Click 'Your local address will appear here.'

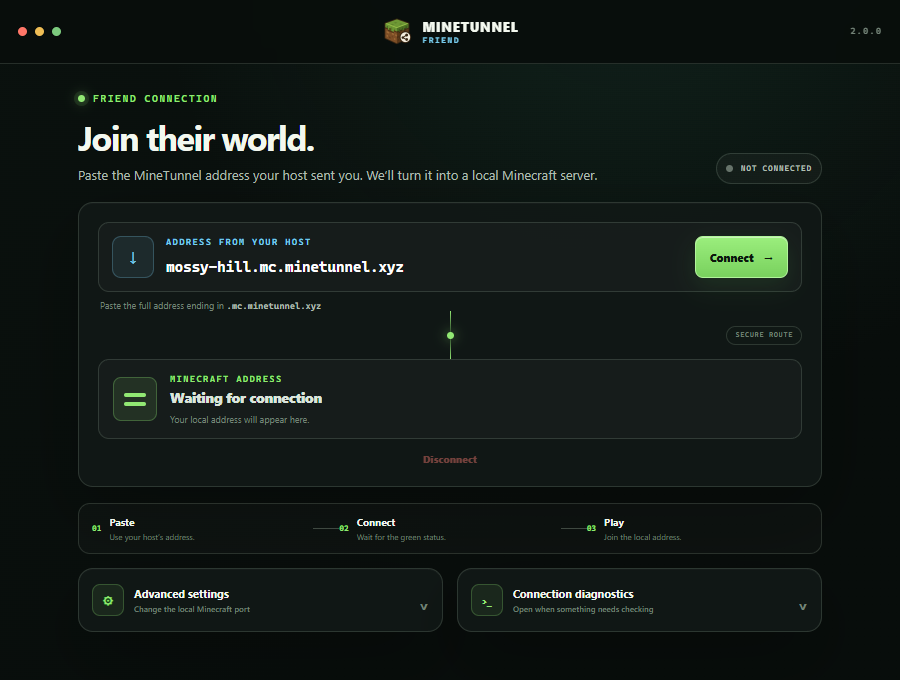pos(239,420)
